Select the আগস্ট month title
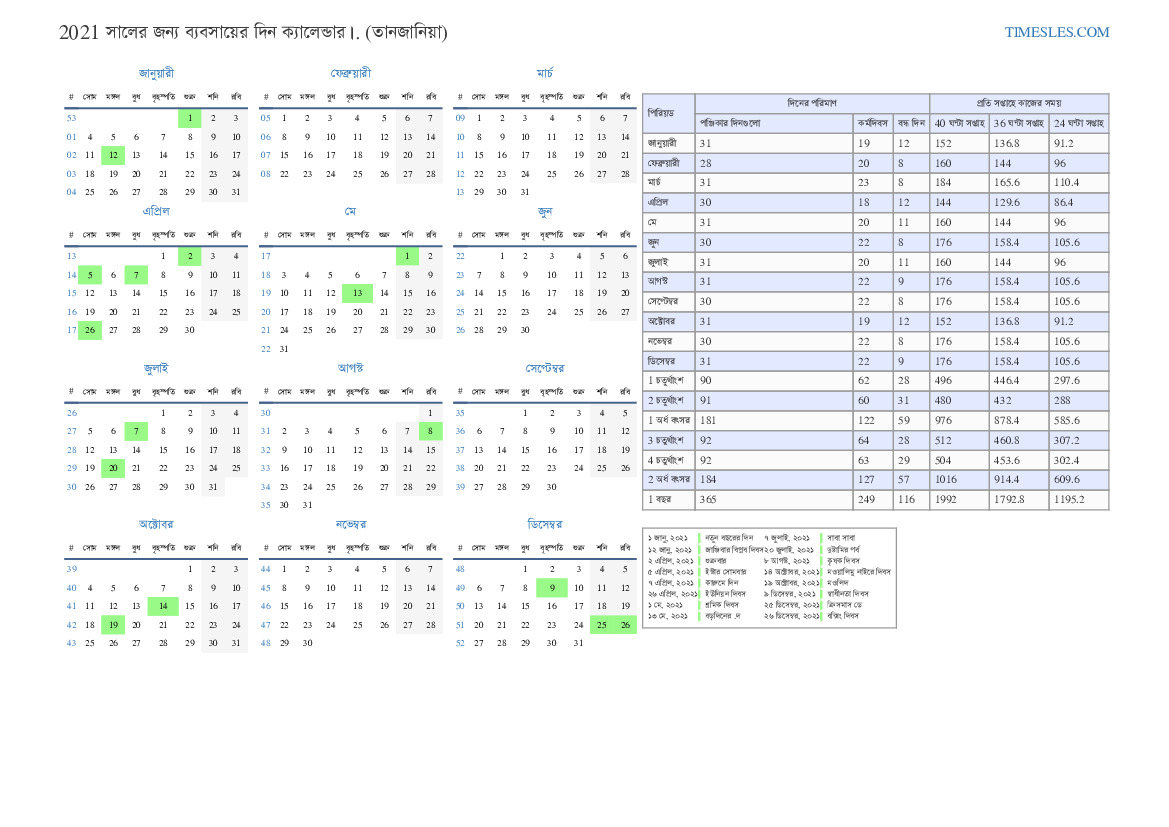Image resolution: width=1169 pixels, height=827 pixels. click(350, 367)
